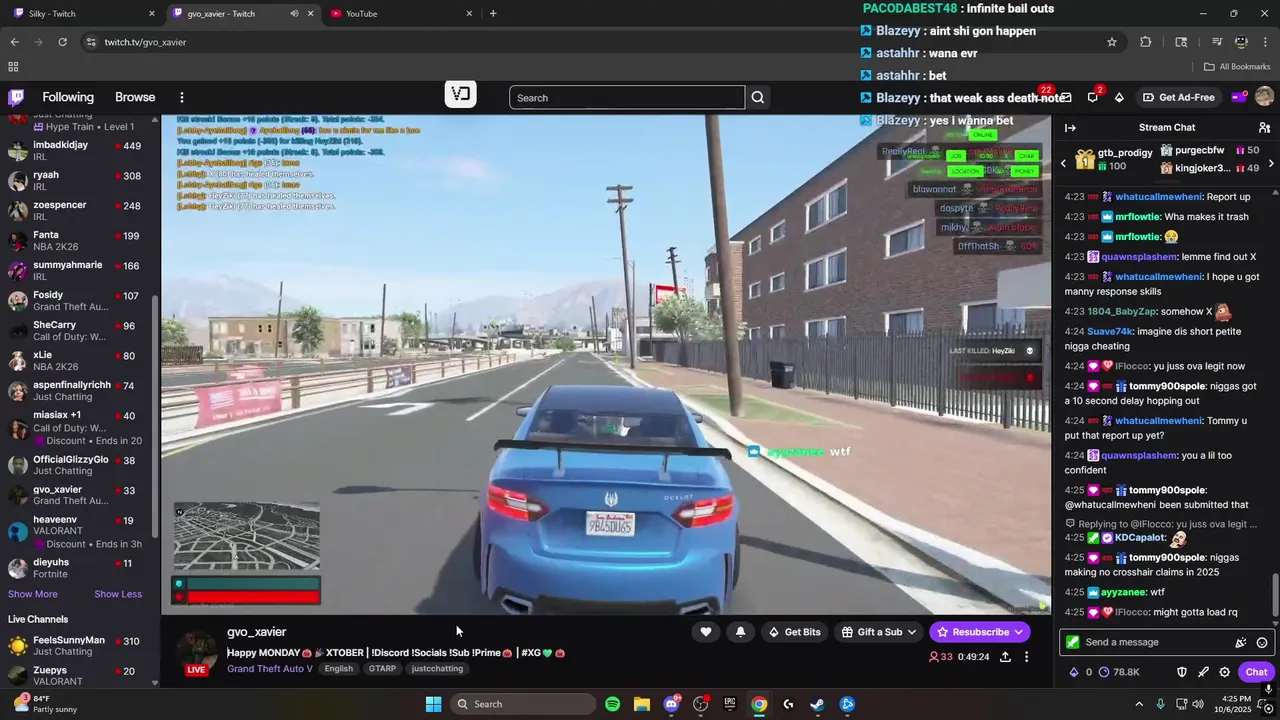Switch to the Silky - Twitch tab
This screenshot has width=1280, height=720.
coord(83,14)
